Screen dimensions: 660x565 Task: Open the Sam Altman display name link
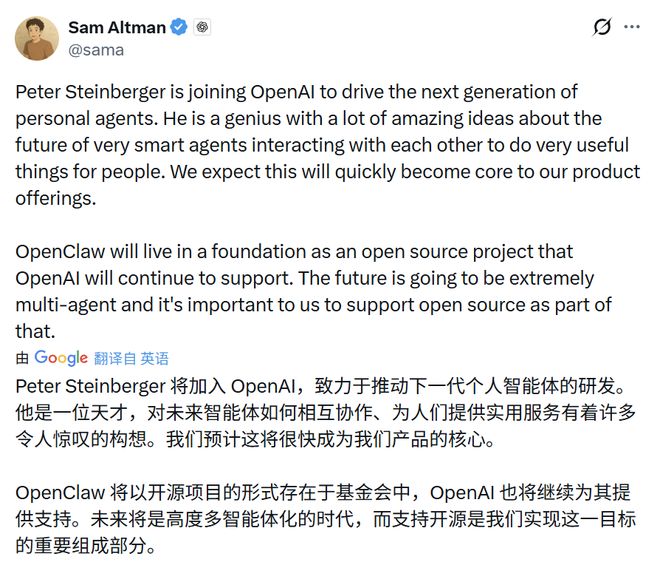pyautogui.click(x=115, y=27)
